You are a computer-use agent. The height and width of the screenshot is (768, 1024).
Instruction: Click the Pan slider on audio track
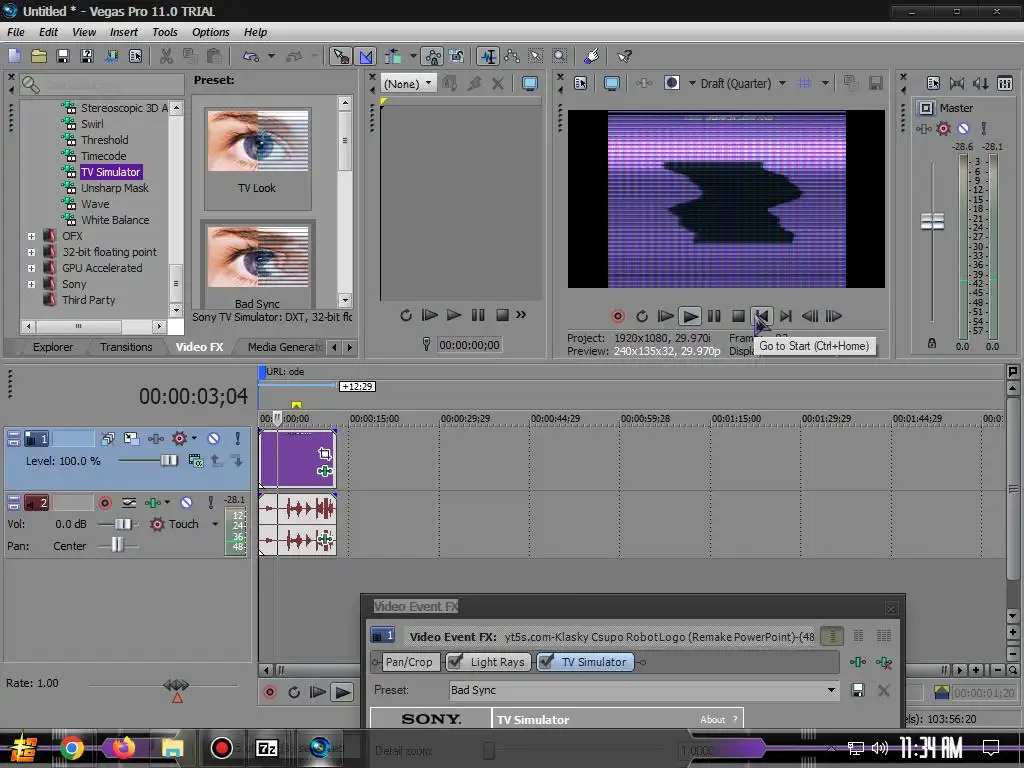tap(118, 545)
